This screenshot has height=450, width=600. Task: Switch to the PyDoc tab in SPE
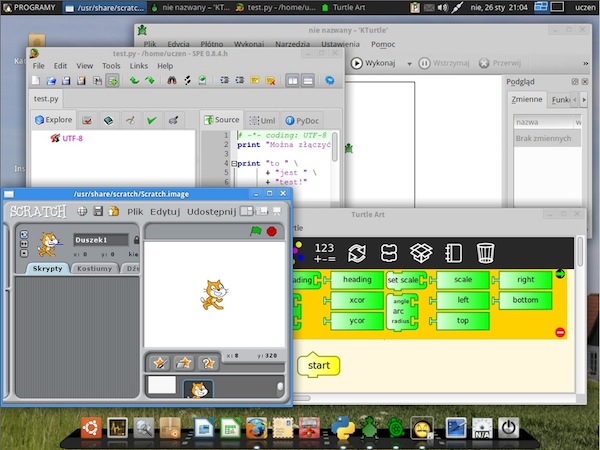point(302,121)
